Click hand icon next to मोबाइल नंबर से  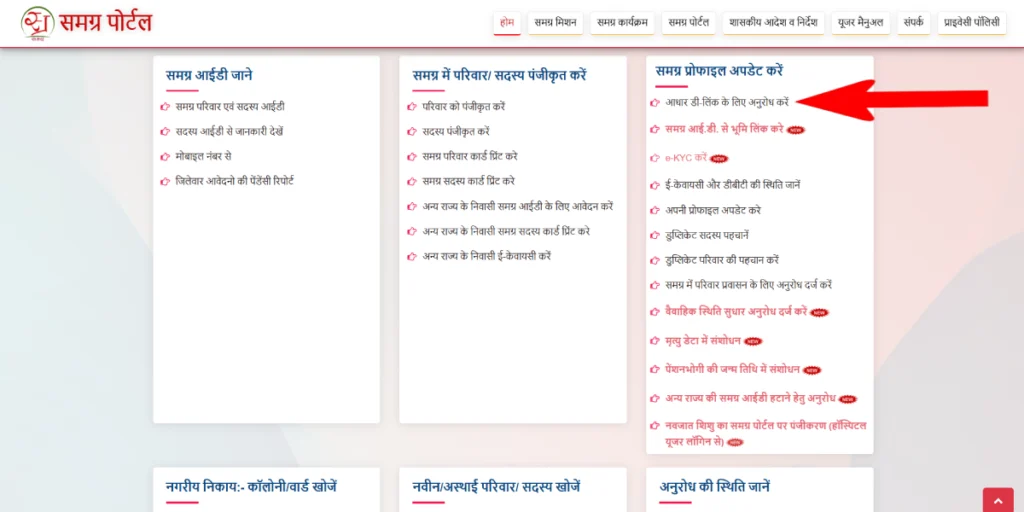point(165,157)
